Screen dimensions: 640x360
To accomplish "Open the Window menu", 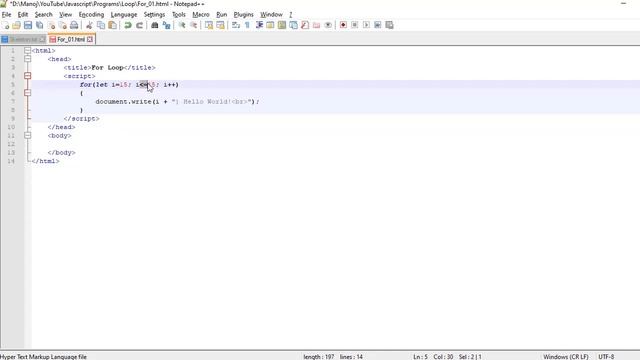I will tap(271, 14).
